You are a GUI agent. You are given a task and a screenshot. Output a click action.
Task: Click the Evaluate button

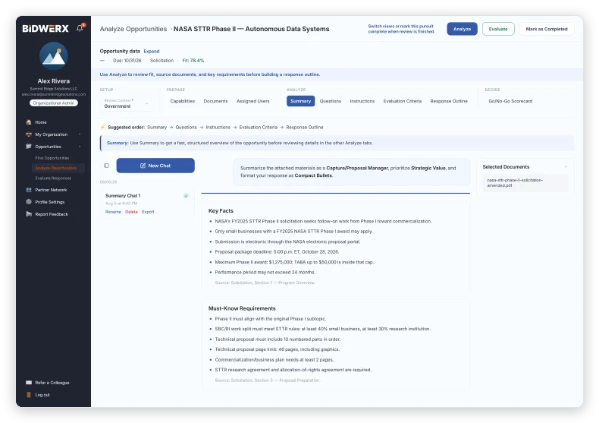click(x=498, y=29)
